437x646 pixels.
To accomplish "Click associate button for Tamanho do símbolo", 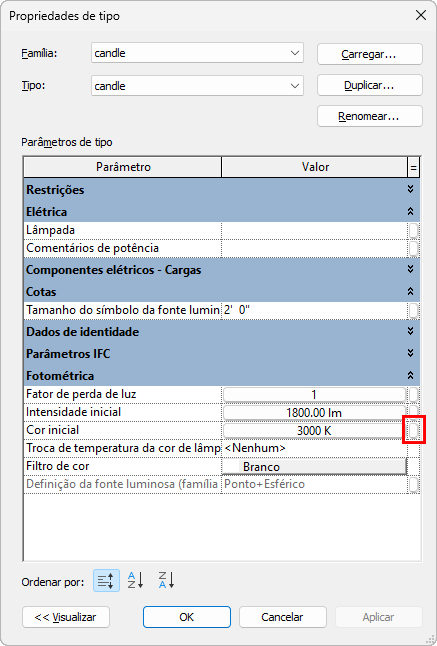I will [414, 310].
